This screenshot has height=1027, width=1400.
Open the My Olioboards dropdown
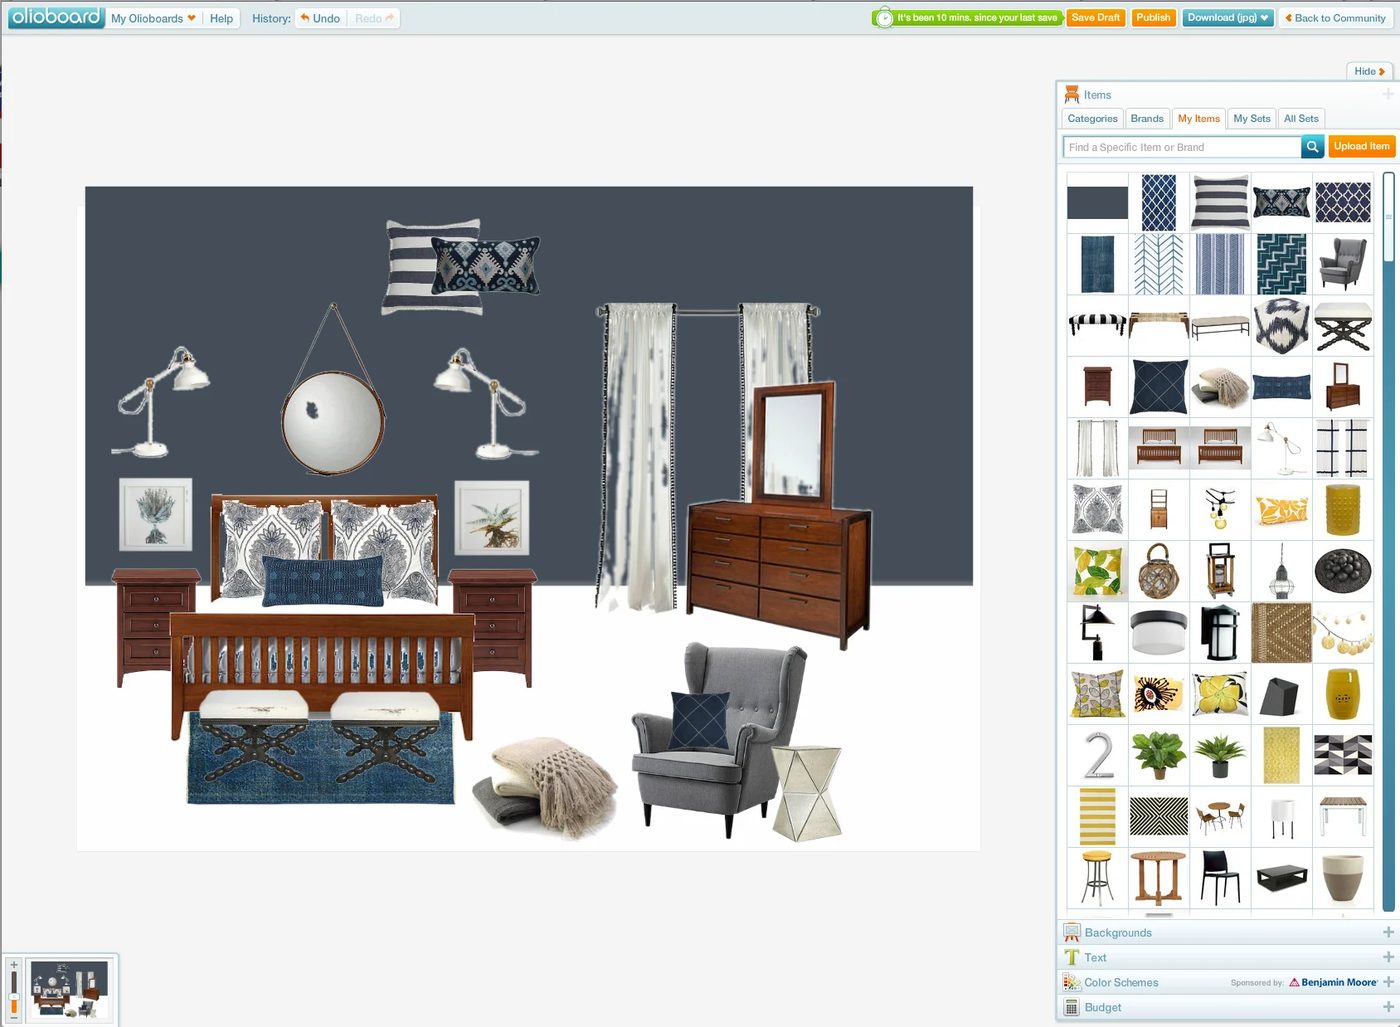[x=153, y=18]
